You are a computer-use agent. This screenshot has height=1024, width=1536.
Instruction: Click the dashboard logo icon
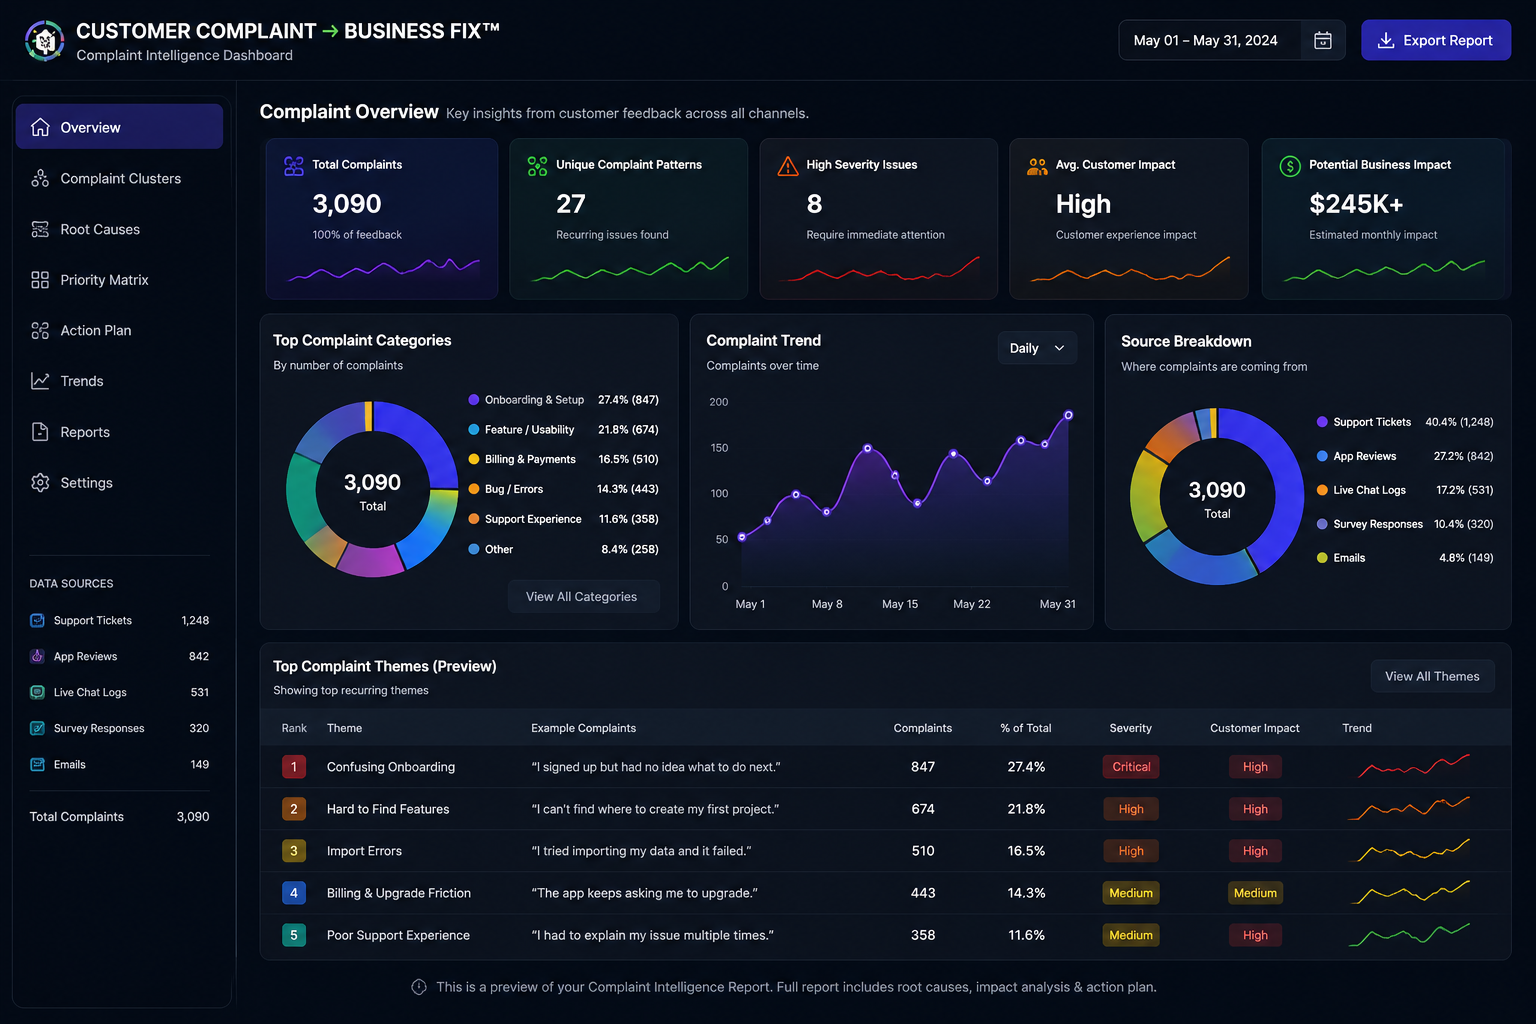tap(44, 41)
